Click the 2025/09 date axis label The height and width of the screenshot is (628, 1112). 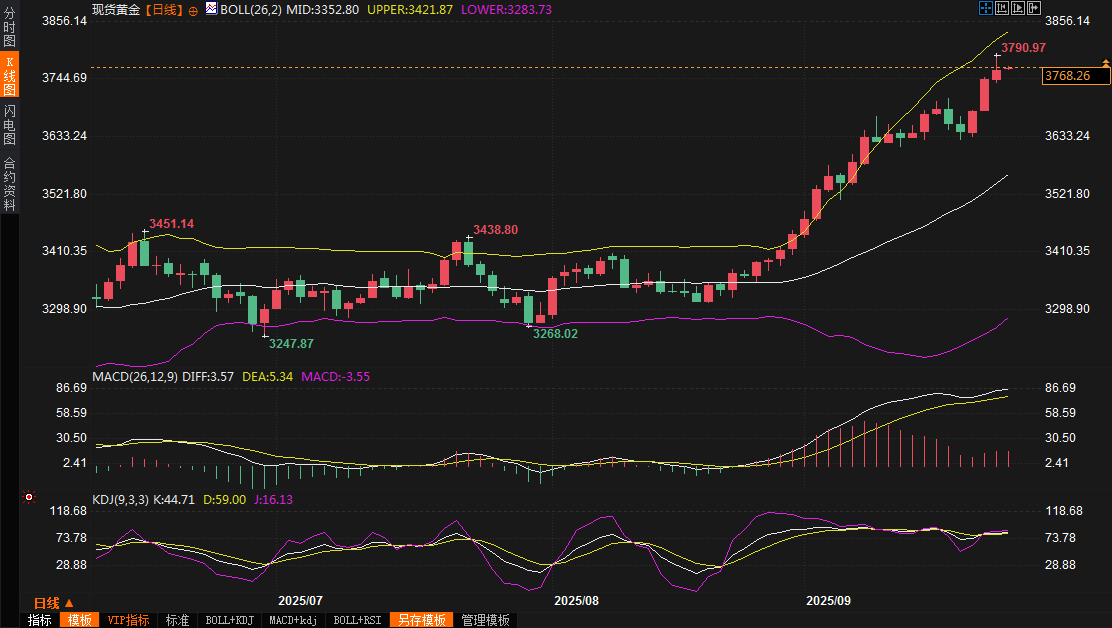[x=828, y=600]
